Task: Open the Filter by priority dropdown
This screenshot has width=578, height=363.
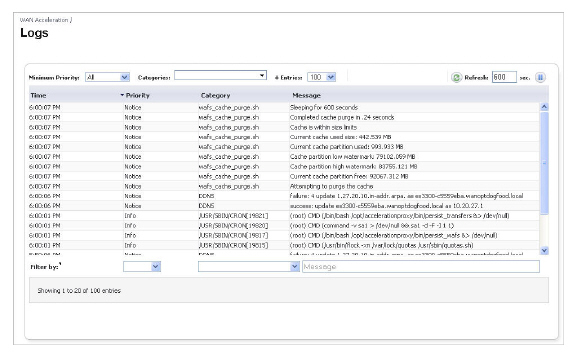Action: coord(142,266)
